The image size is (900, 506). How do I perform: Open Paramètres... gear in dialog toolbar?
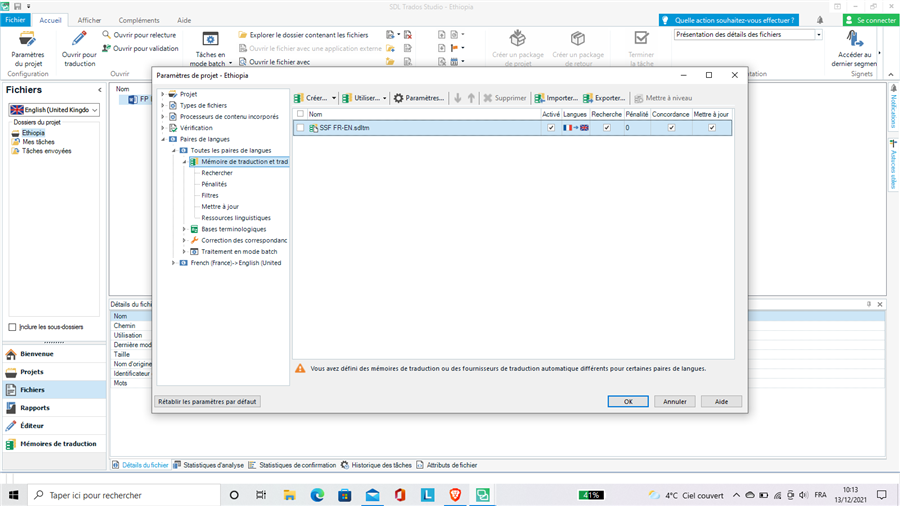tap(419, 98)
